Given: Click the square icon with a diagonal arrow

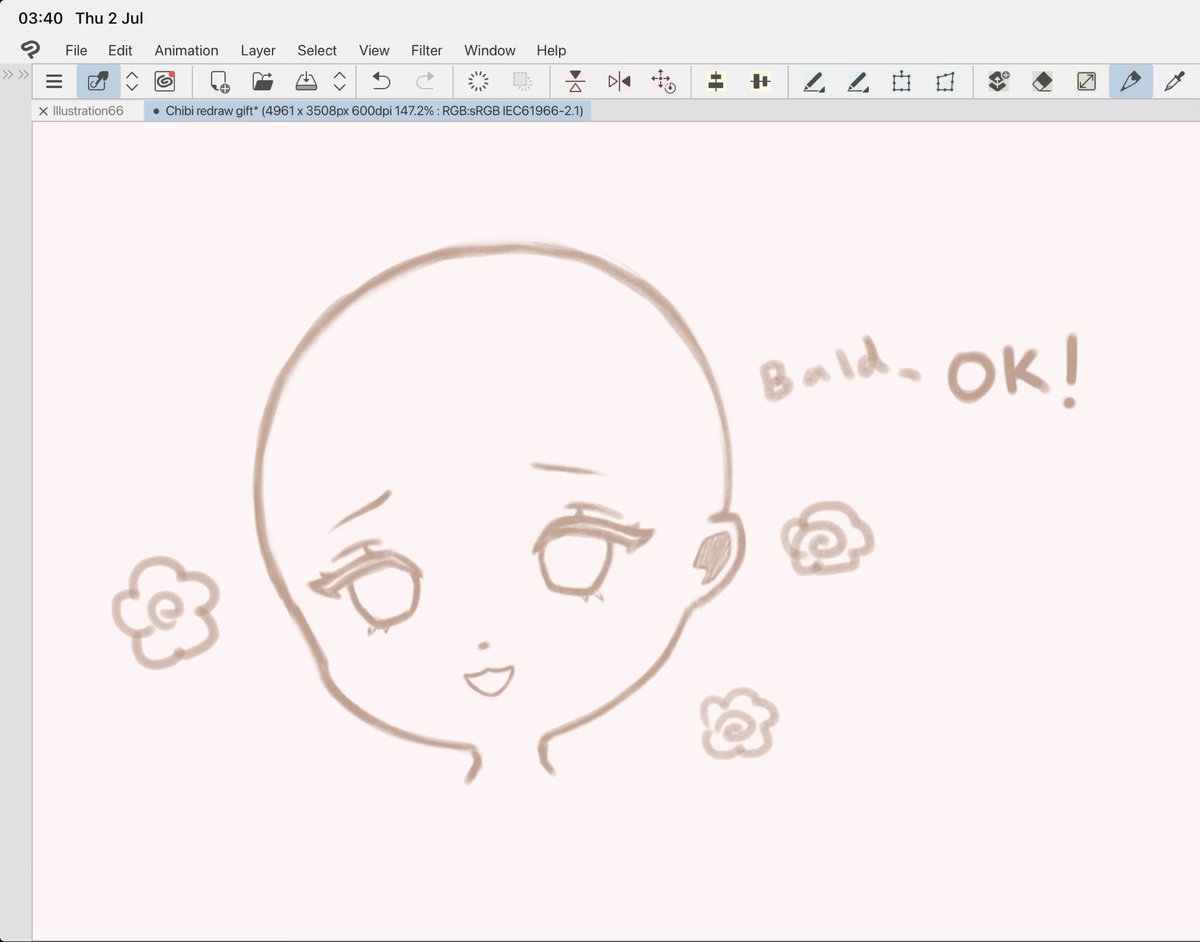Looking at the screenshot, I should coord(1086,82).
